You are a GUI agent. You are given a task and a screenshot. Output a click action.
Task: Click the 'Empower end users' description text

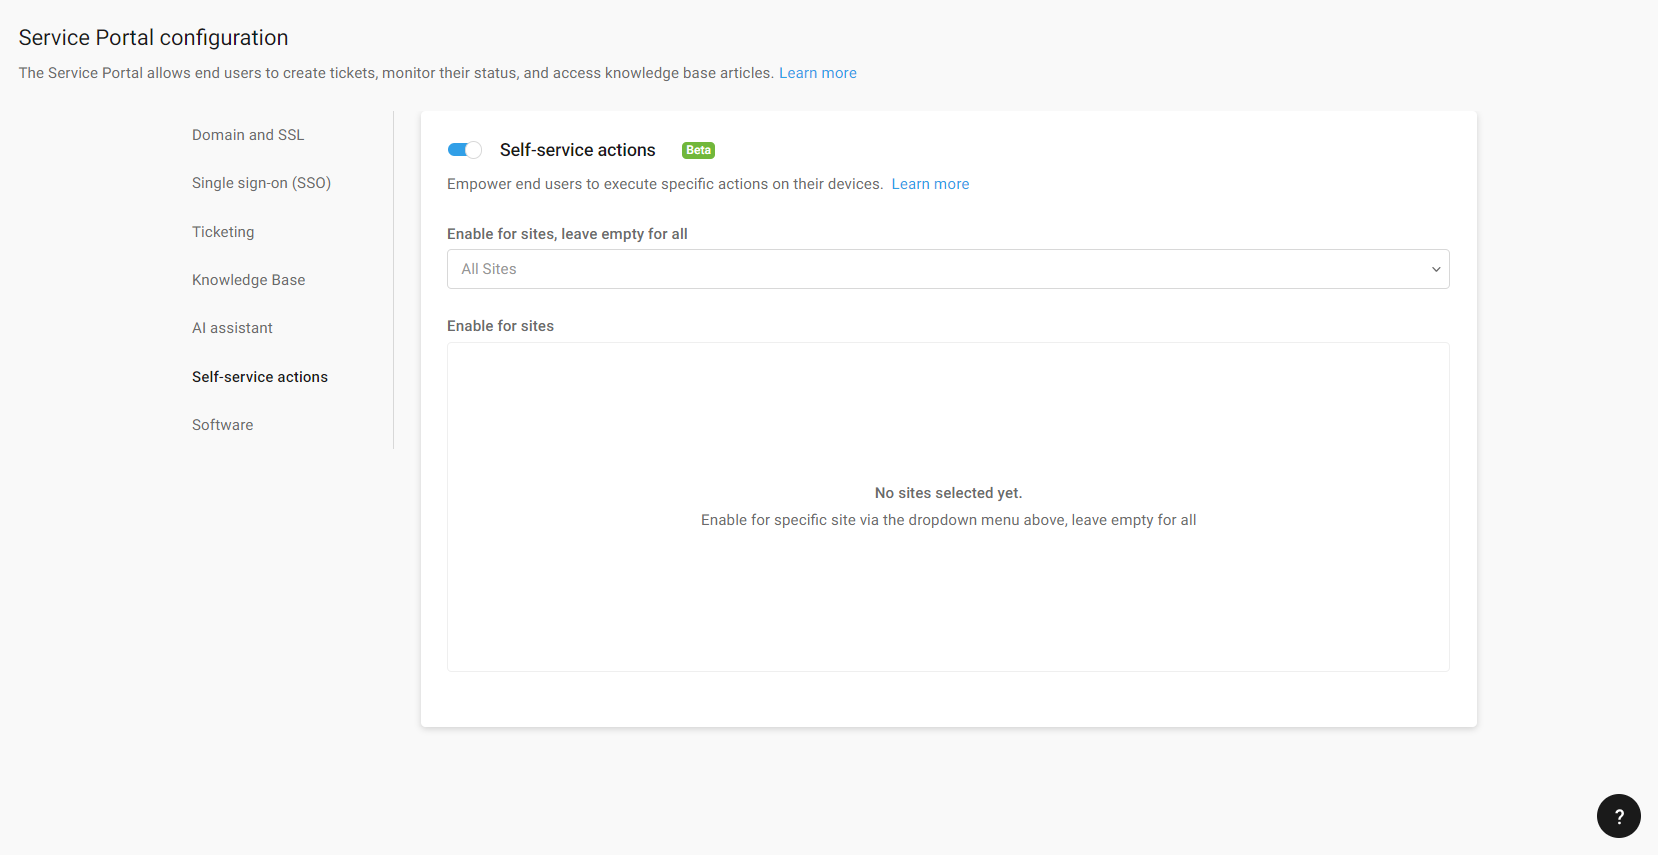[x=665, y=184]
